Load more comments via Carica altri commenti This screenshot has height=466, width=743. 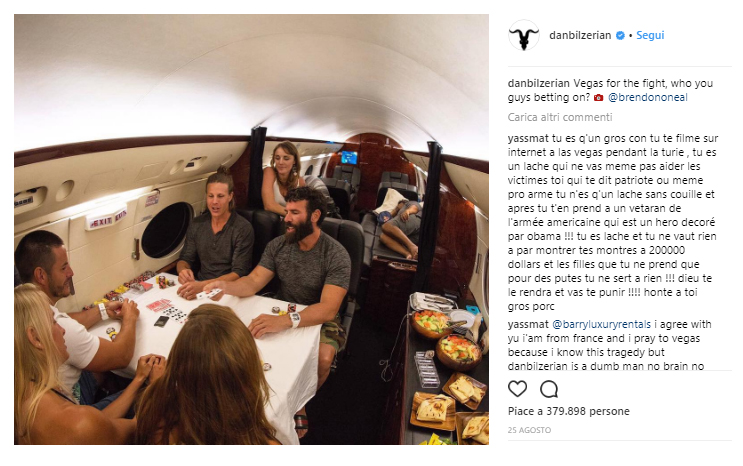tap(560, 117)
